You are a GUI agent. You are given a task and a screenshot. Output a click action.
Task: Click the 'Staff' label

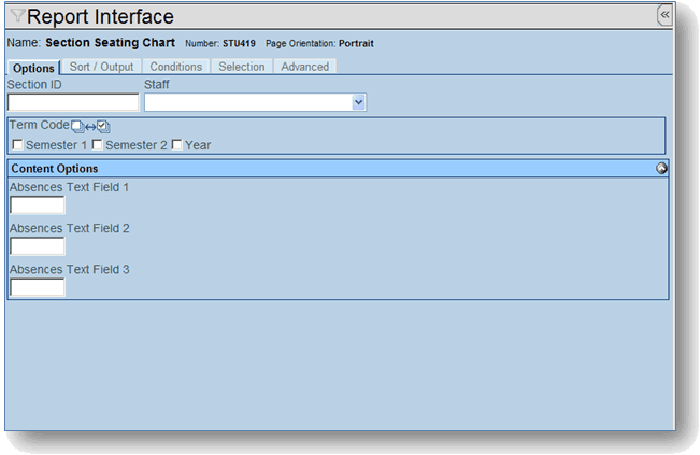[157, 84]
